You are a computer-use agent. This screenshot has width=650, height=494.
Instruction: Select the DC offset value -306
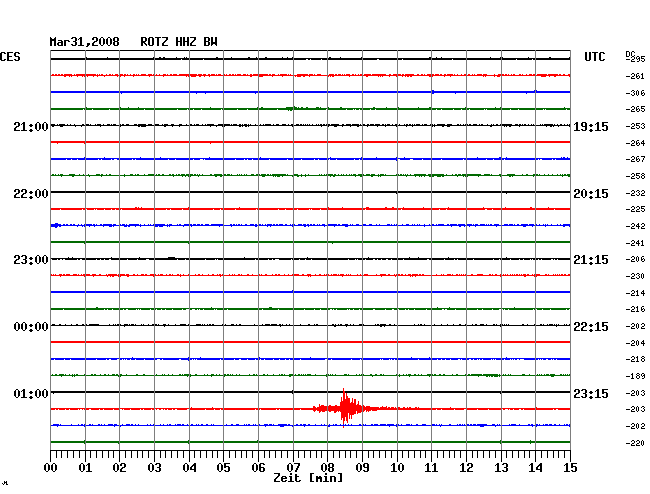point(635,93)
